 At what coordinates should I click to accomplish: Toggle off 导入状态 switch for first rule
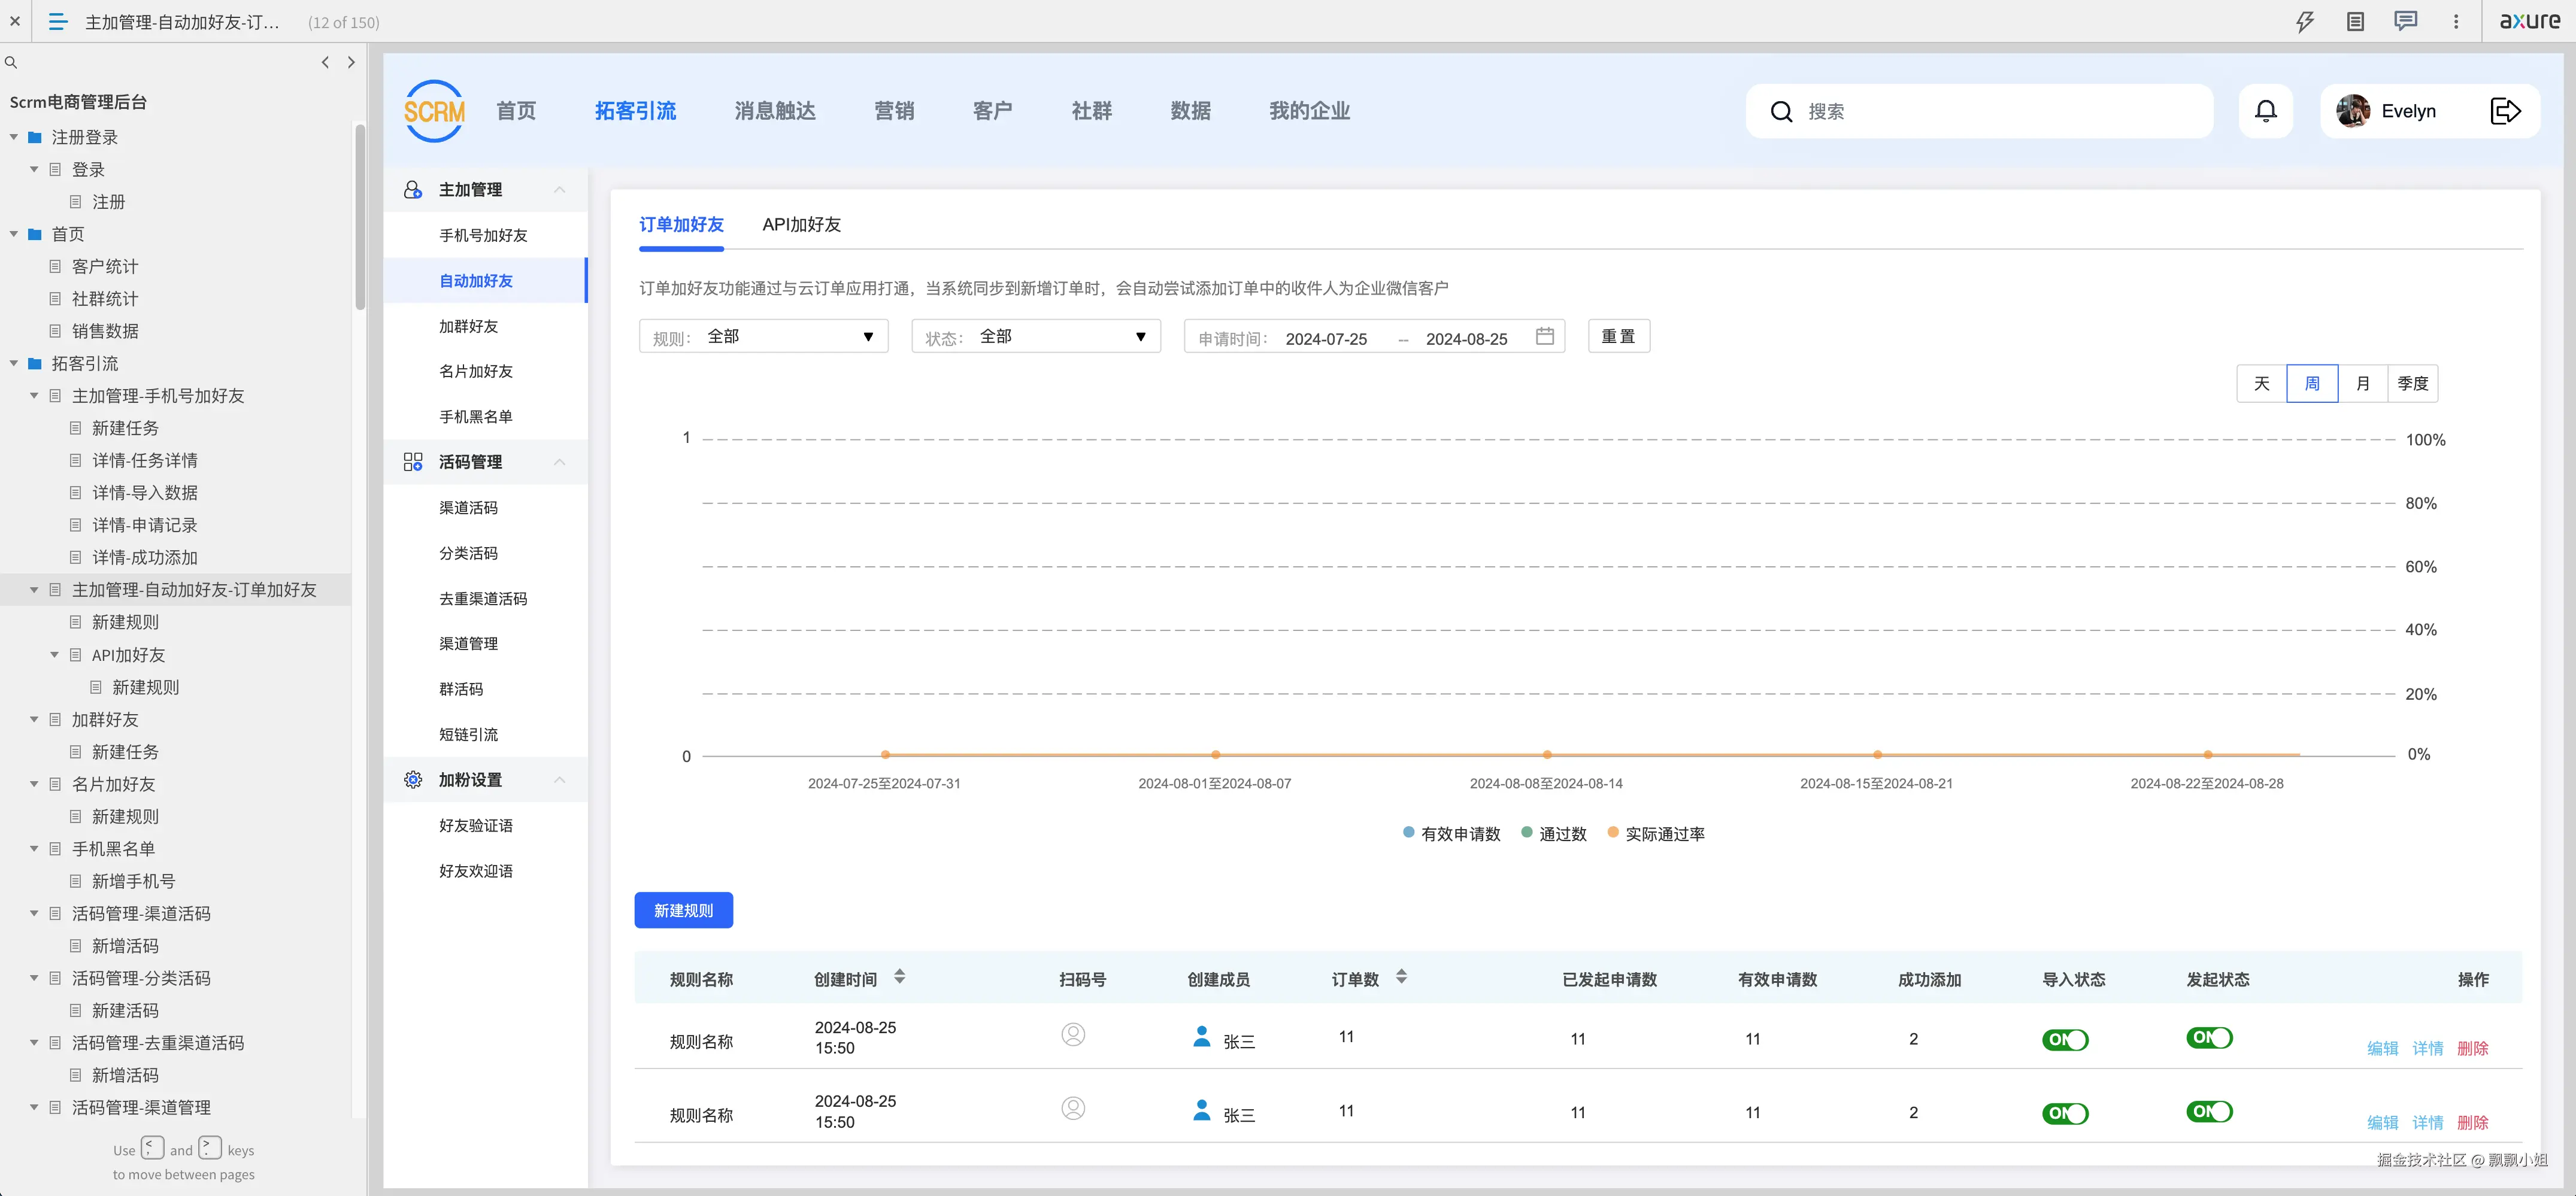(x=2065, y=1039)
